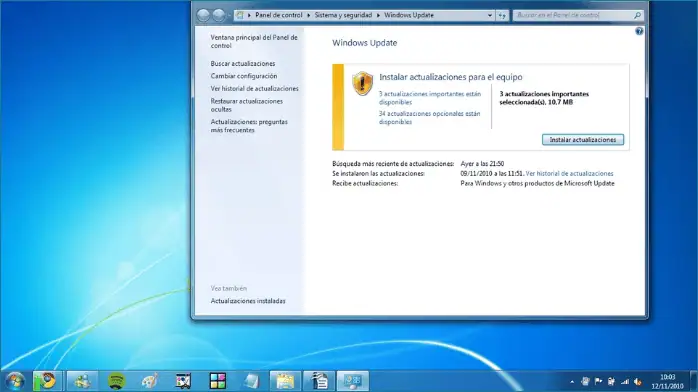Click Restaurar actualizaciones ocultas
Screen dimensions: 698x392
tap(246, 105)
